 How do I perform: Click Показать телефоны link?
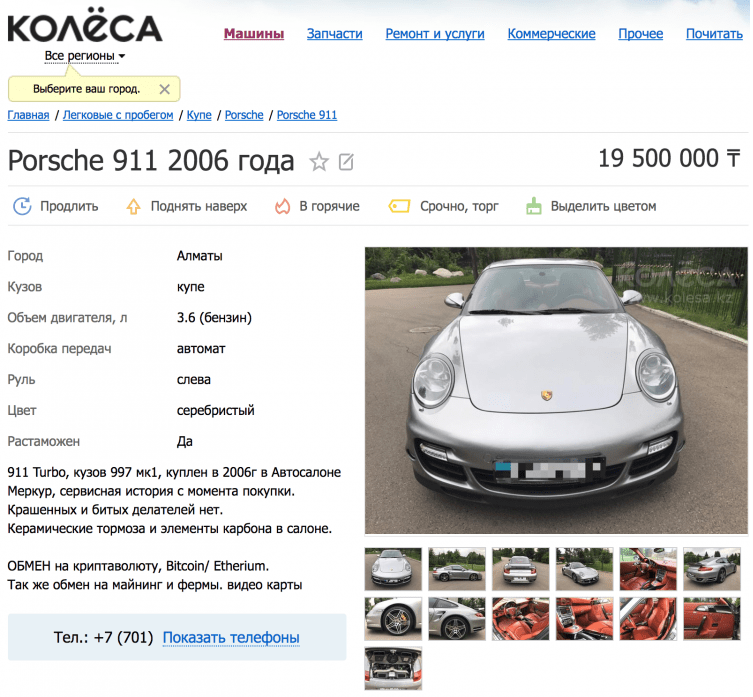click(x=231, y=637)
